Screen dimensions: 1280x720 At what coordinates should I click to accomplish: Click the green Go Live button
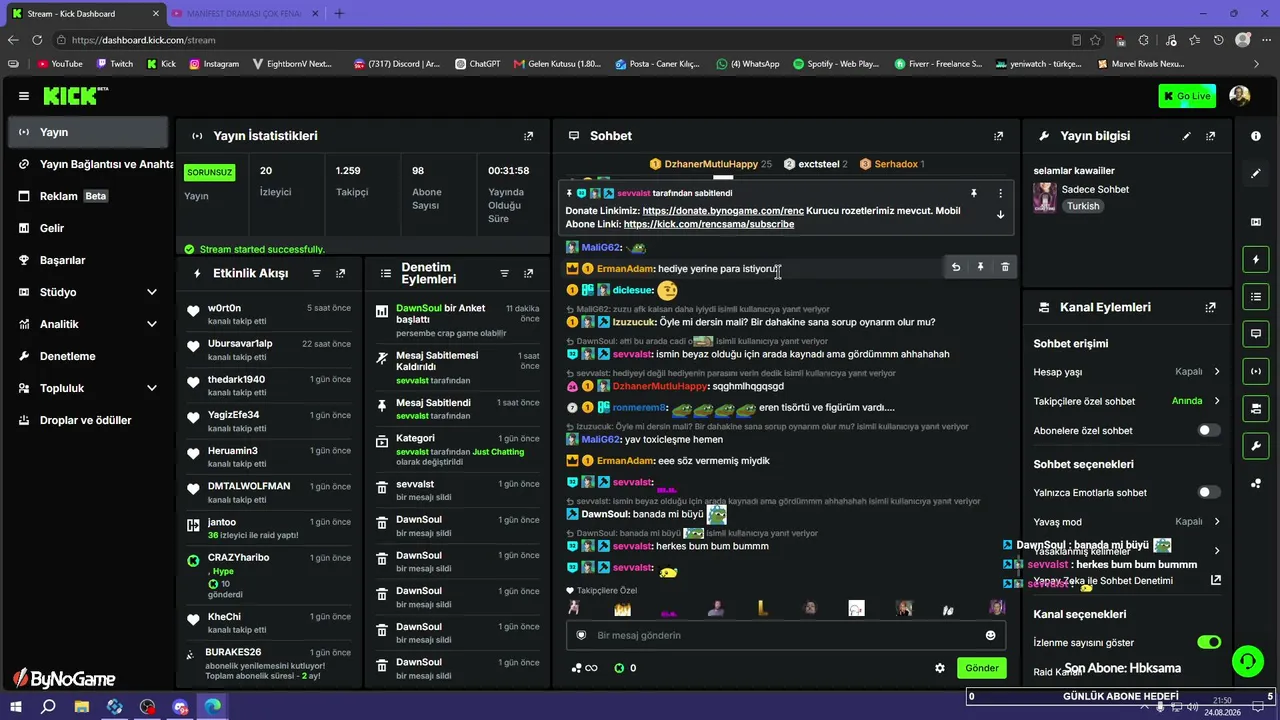pyautogui.click(x=1187, y=96)
